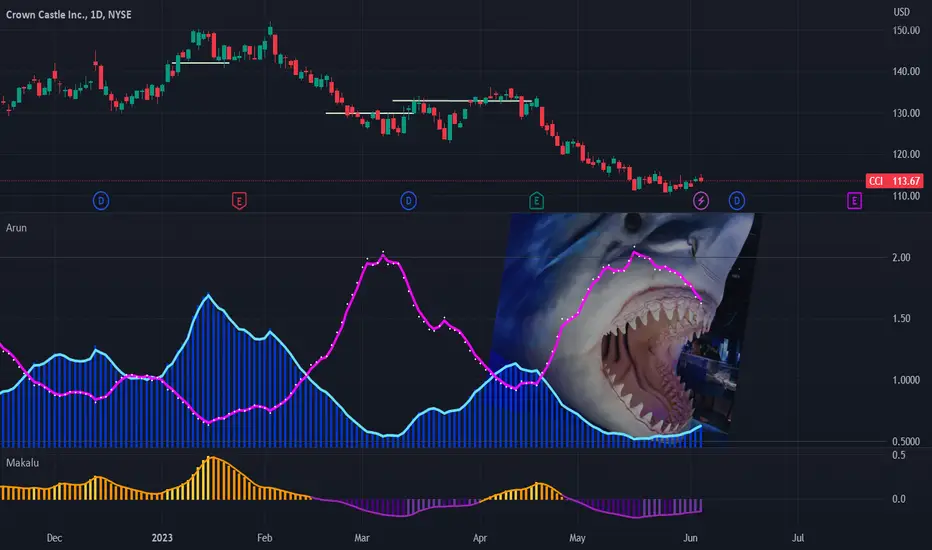Click the purple earnings marker in July
The image size is (932, 550).
point(854,201)
